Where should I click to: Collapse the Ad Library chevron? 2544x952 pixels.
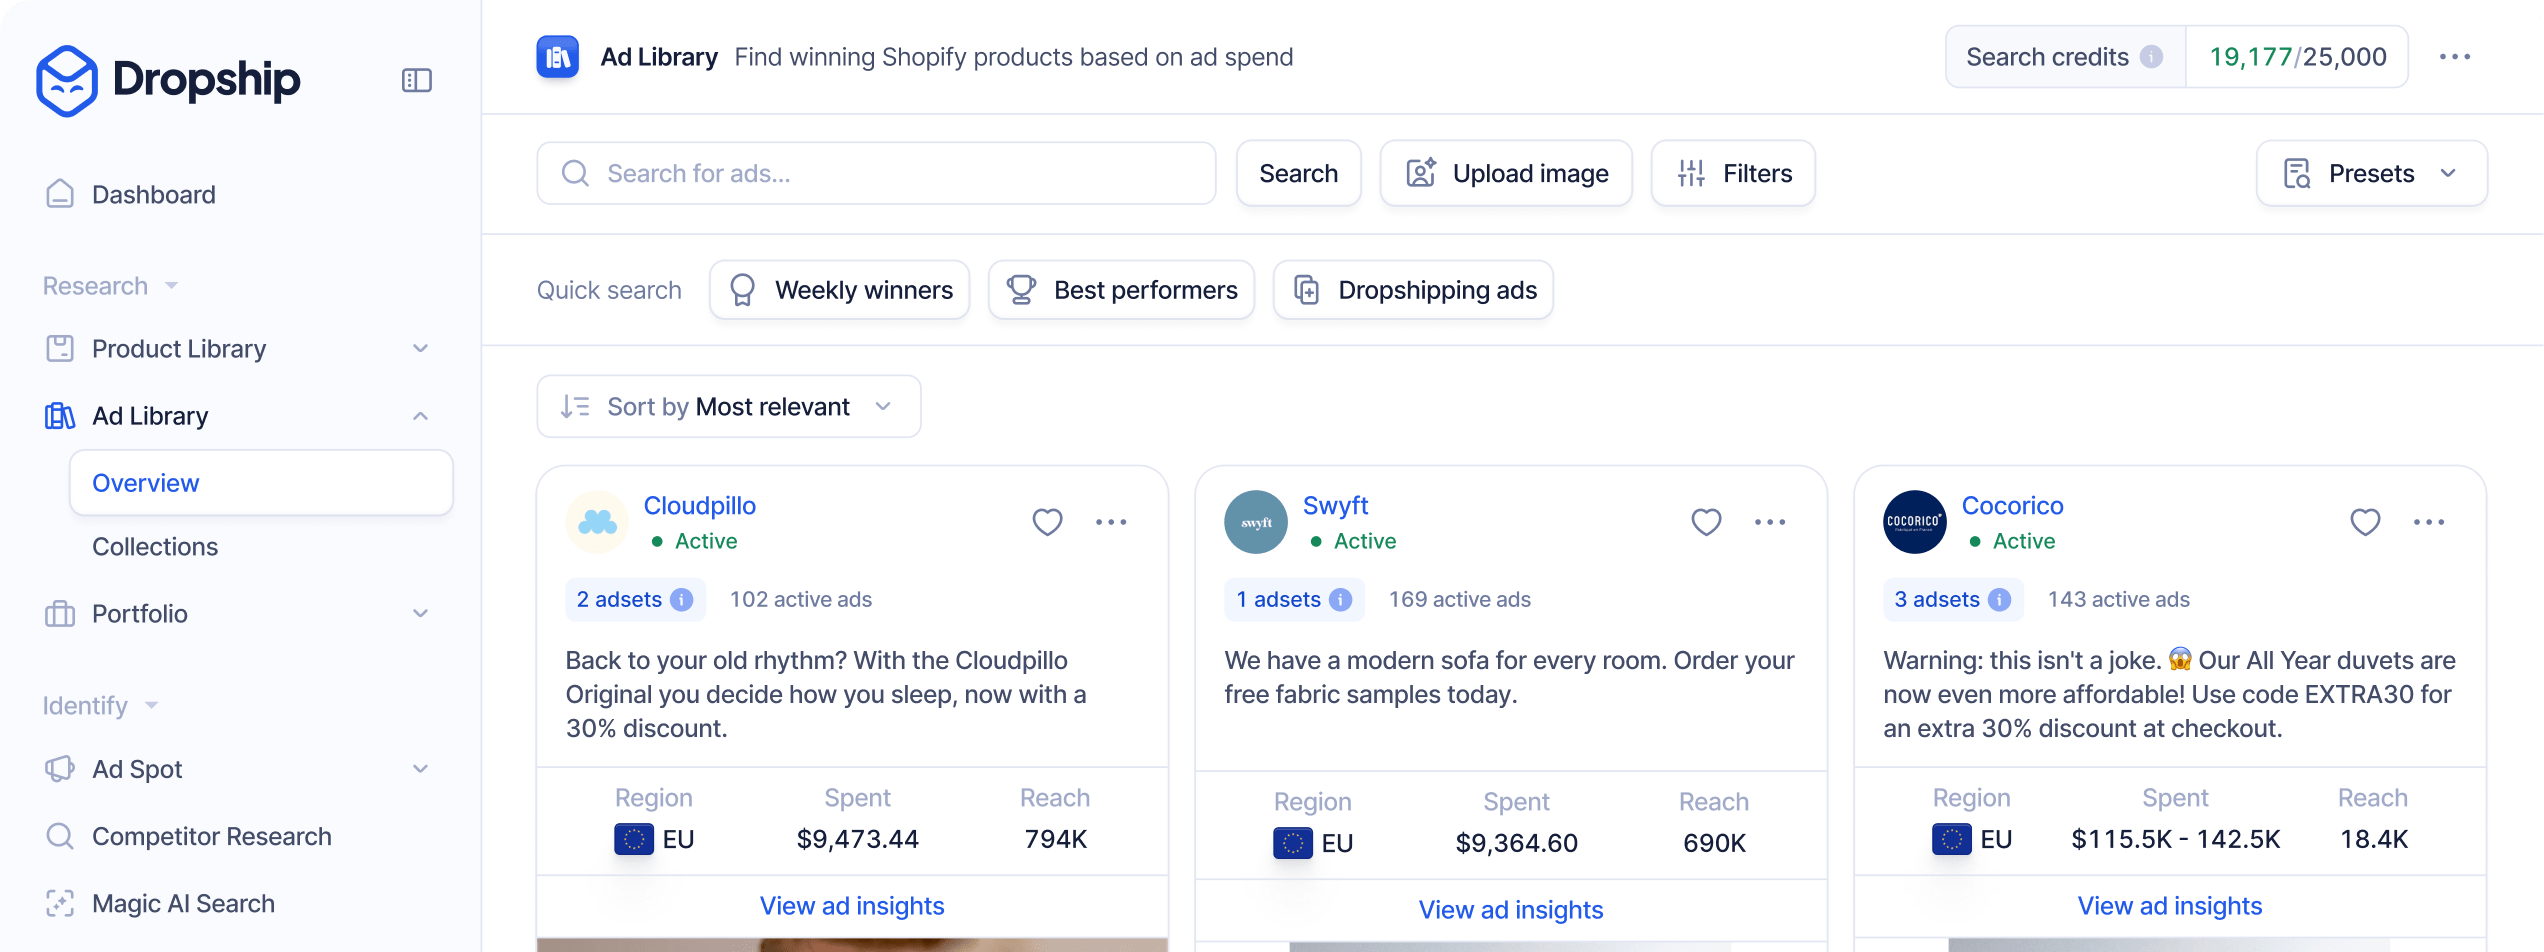coord(421,416)
